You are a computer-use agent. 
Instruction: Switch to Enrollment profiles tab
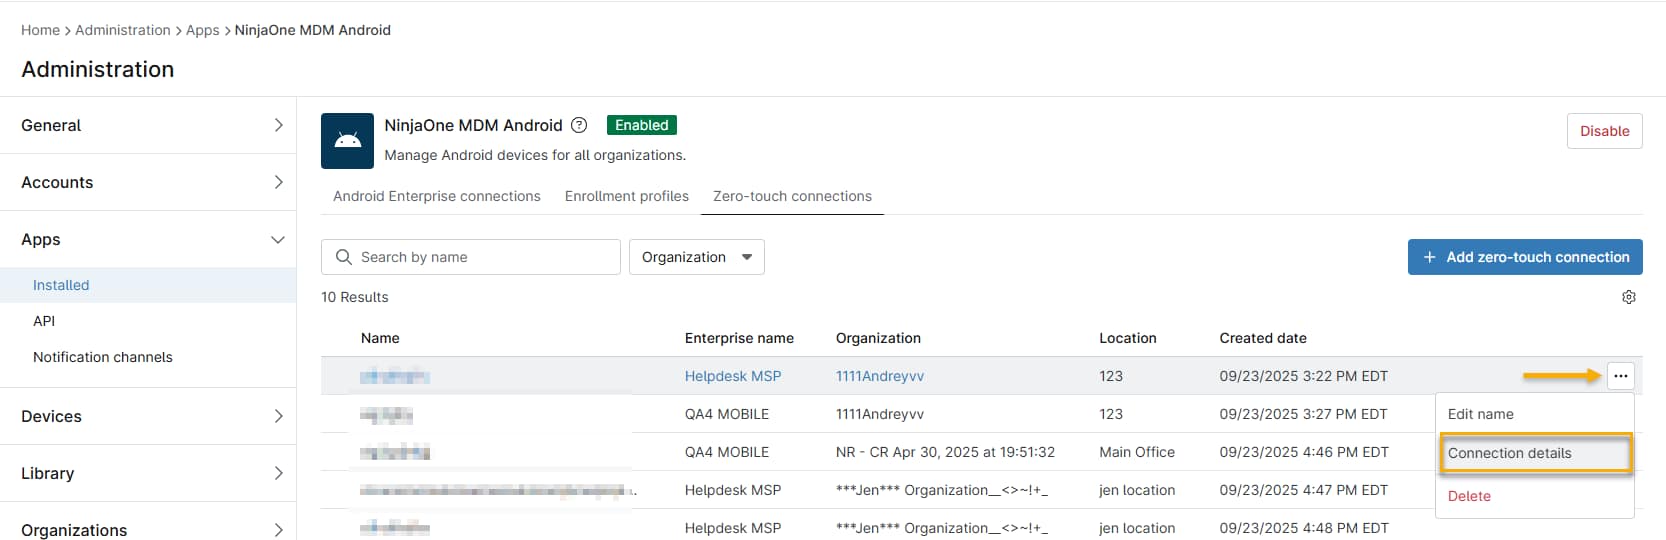click(x=626, y=196)
